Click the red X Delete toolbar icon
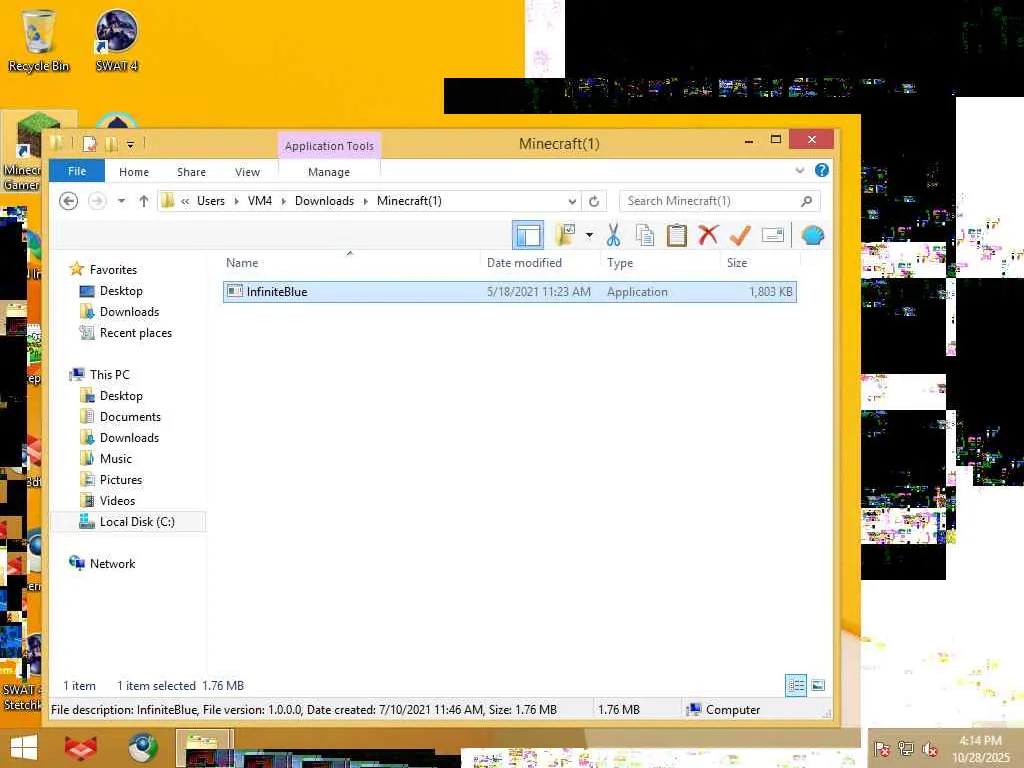This screenshot has width=1024, height=768. [x=708, y=235]
